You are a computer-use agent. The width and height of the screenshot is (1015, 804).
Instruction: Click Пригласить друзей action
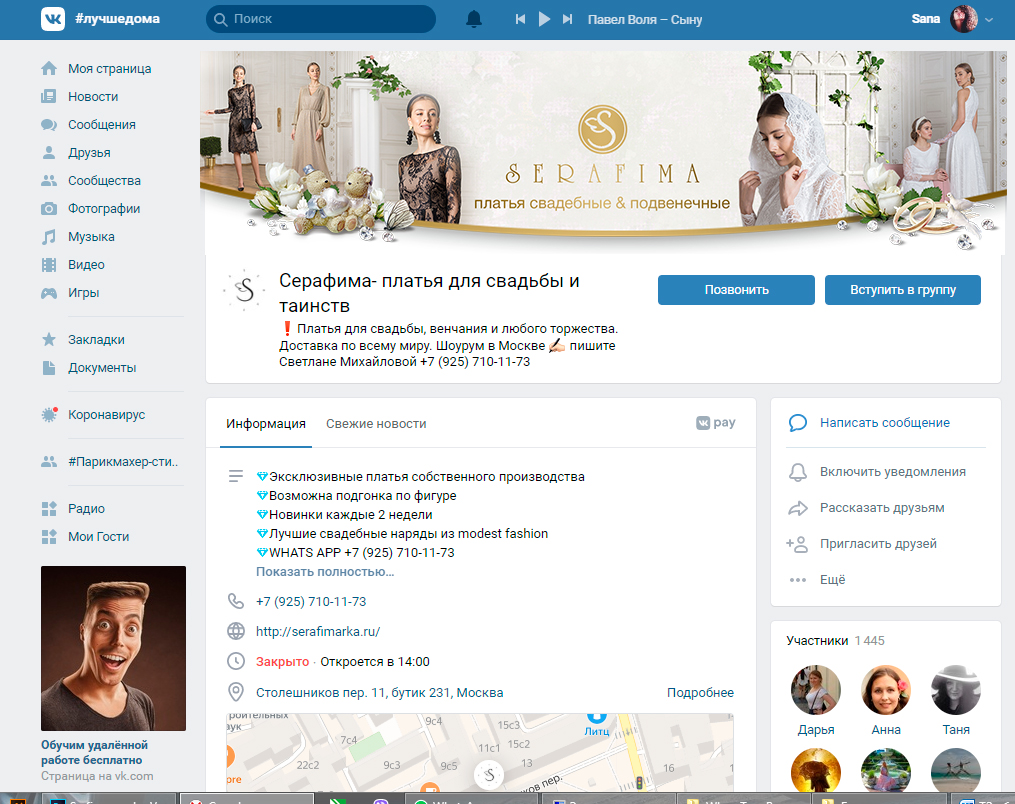(878, 544)
